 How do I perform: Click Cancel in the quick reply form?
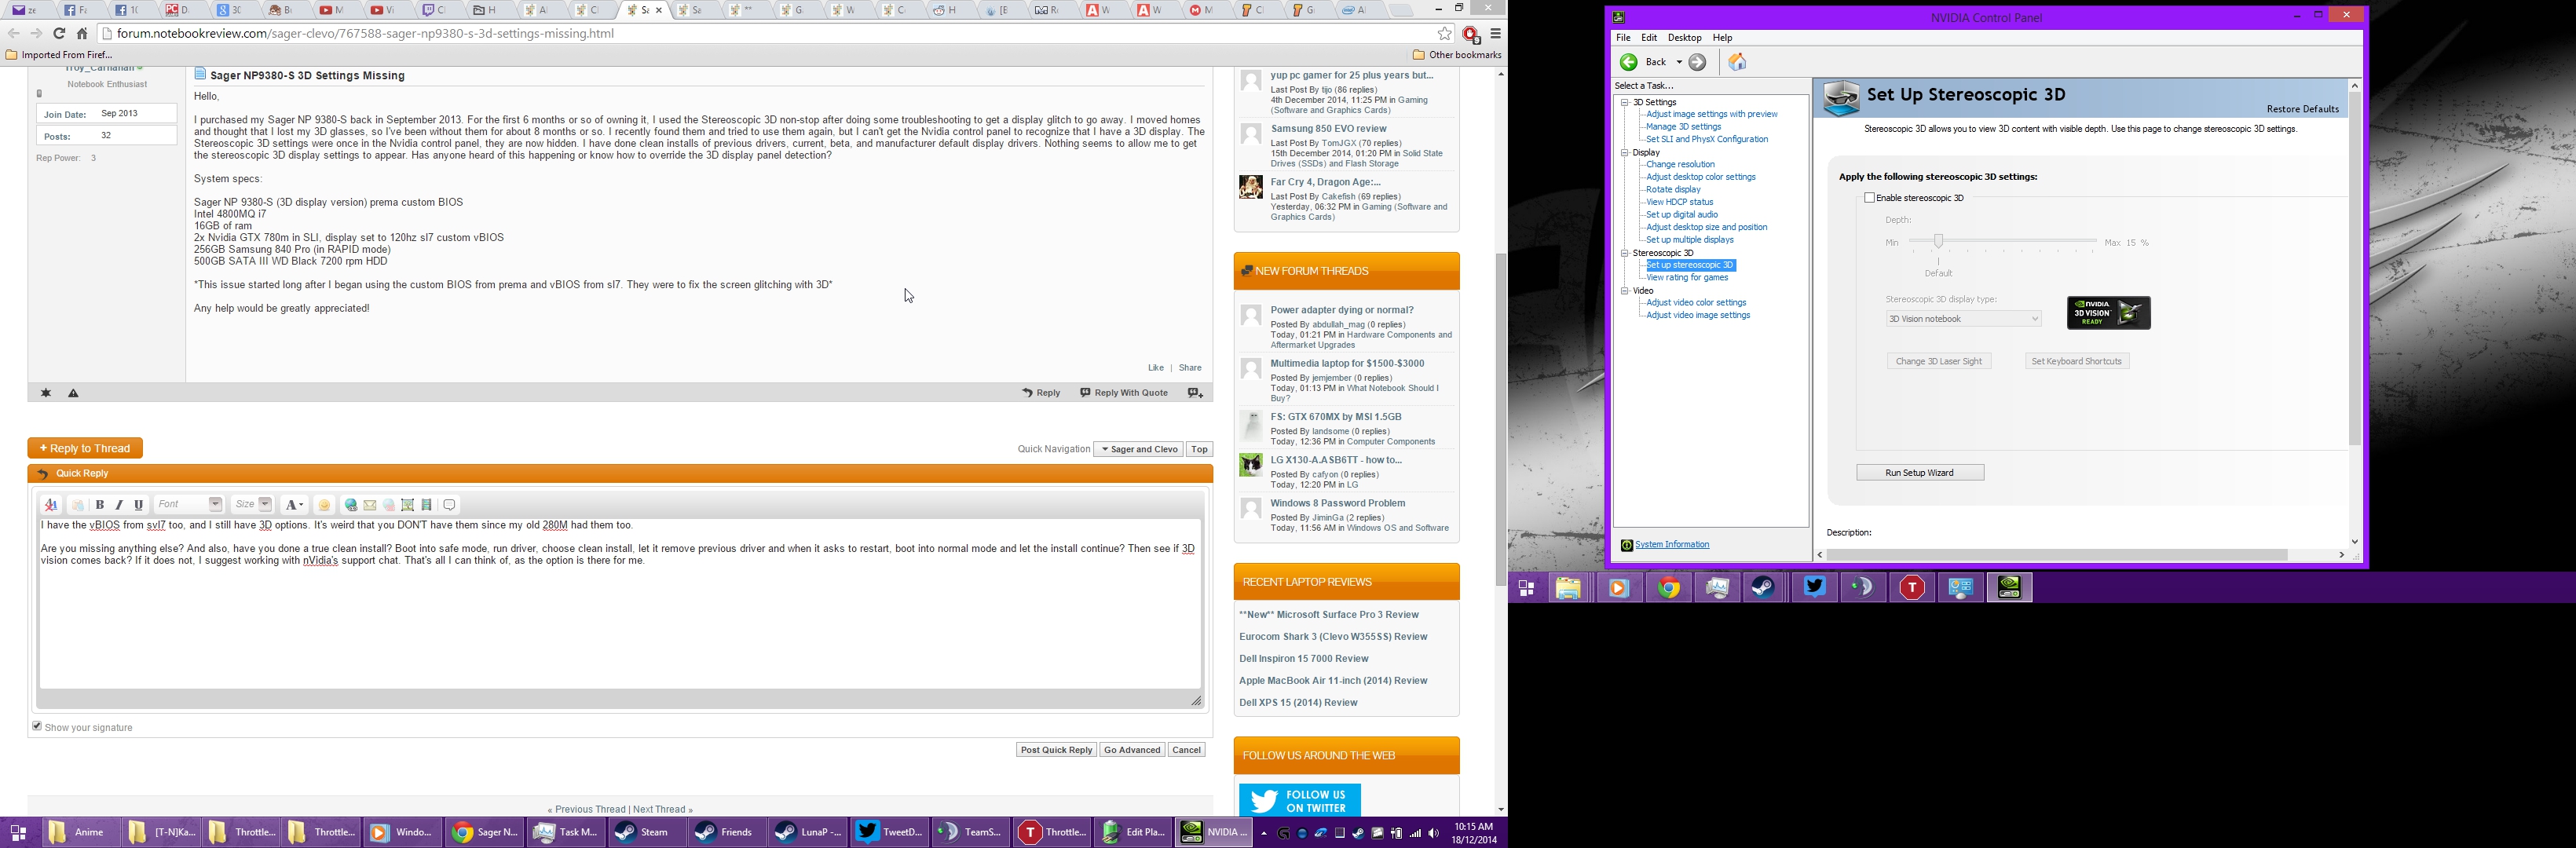pyautogui.click(x=1187, y=750)
